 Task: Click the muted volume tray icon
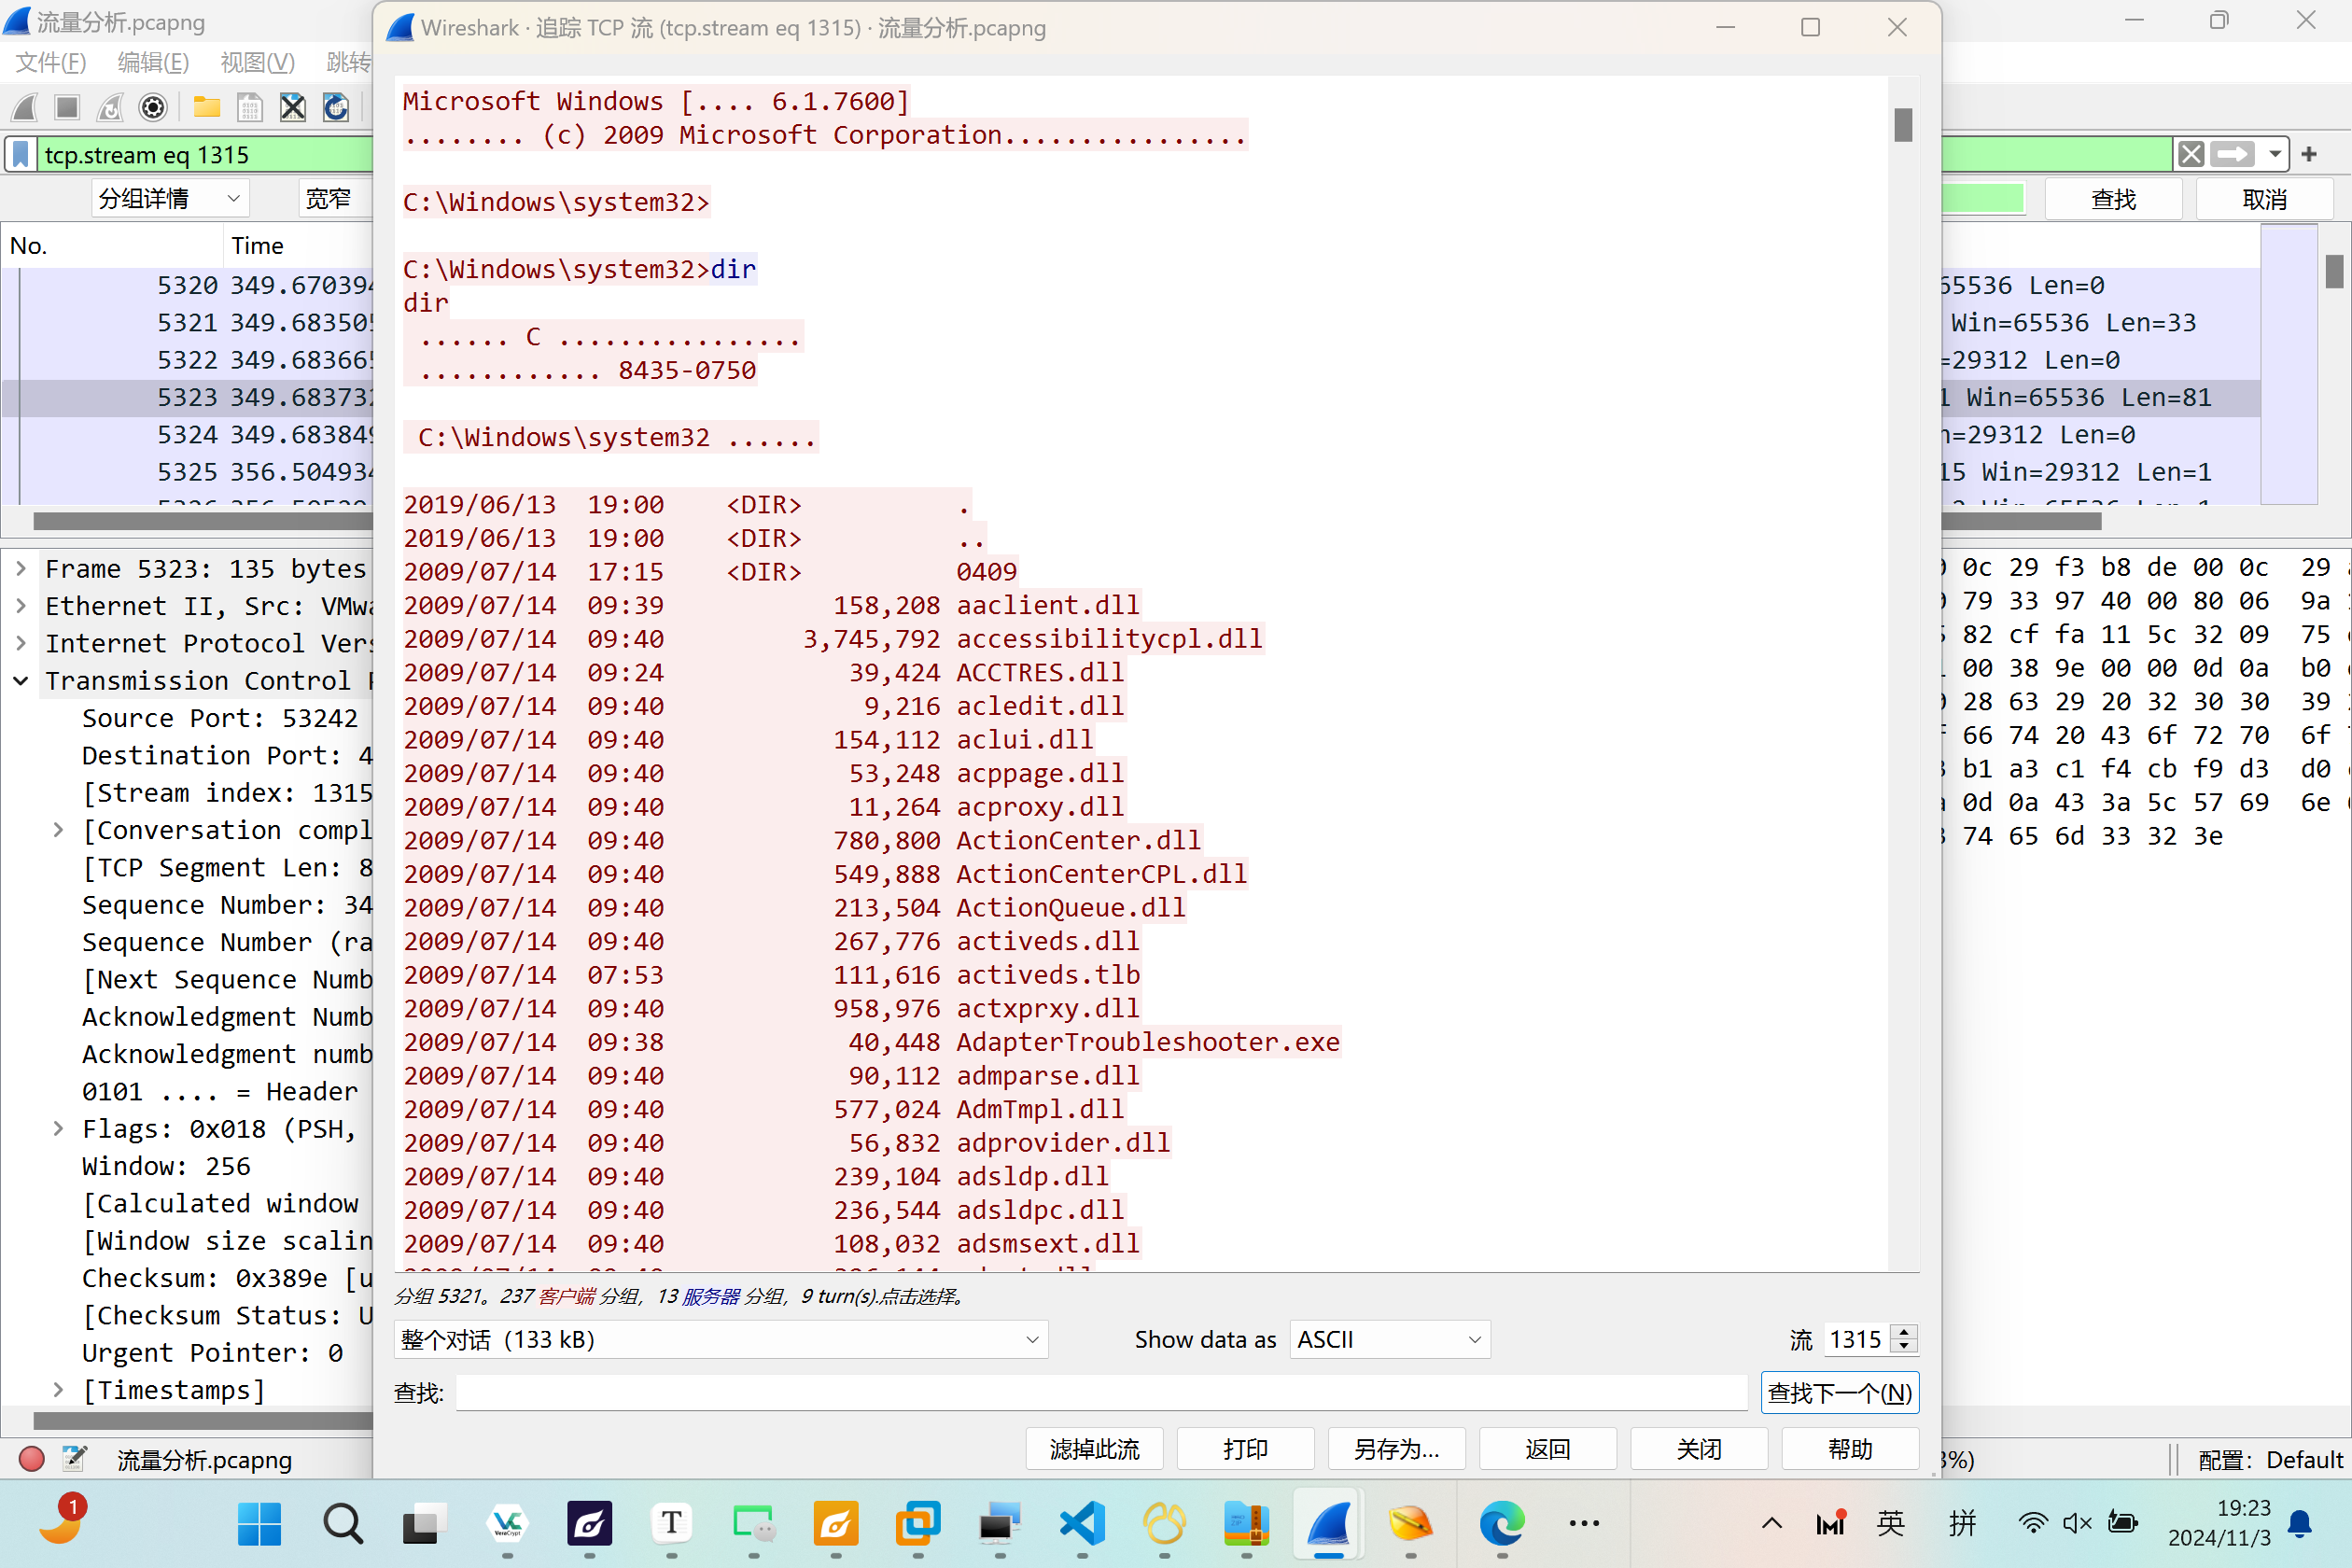[2077, 1523]
